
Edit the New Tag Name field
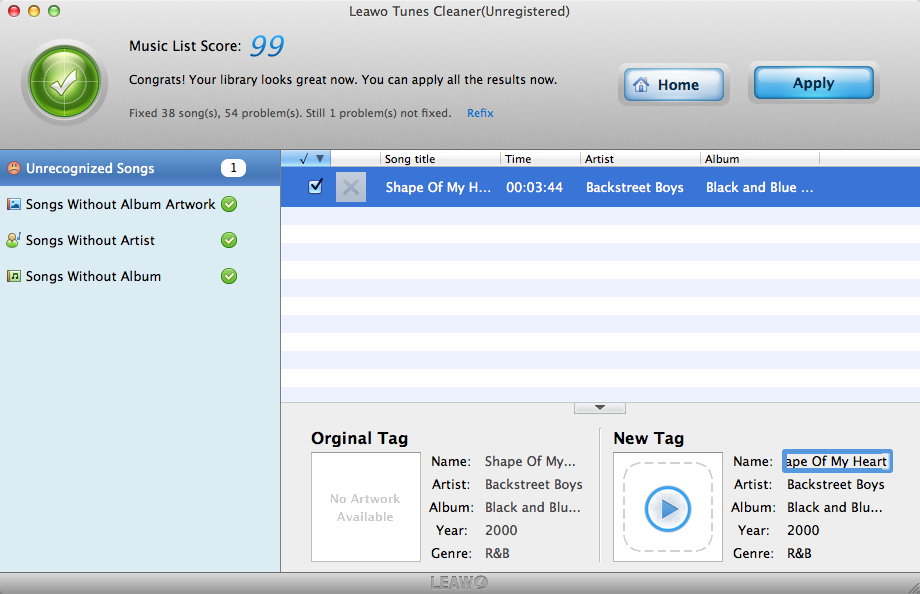[x=837, y=461]
